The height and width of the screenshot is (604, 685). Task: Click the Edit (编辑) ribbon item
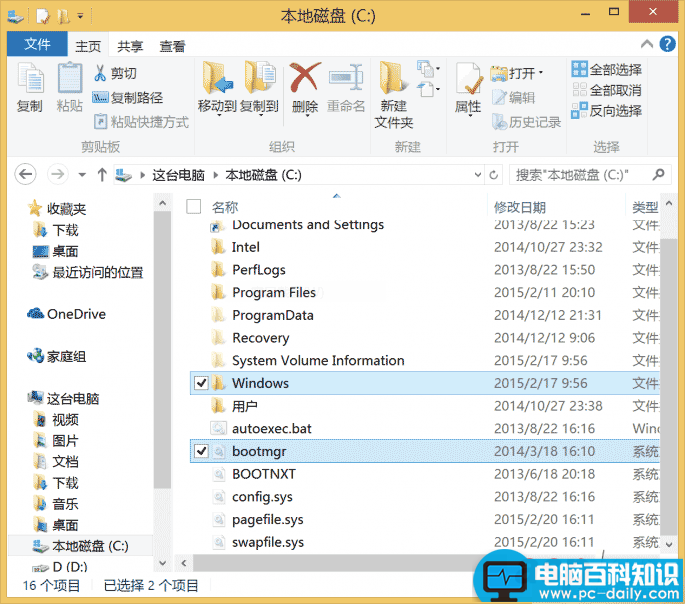click(513, 97)
